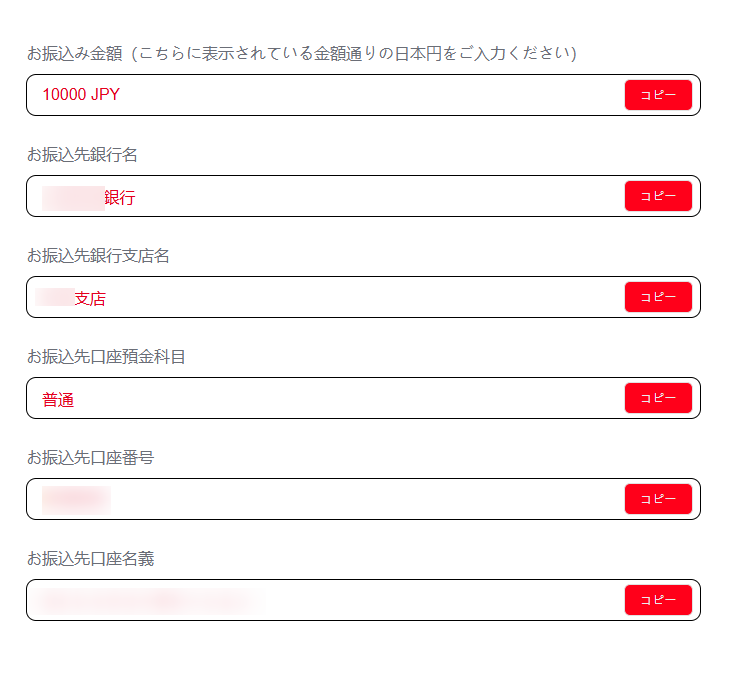
Task: Click the お振込先口座預金科目 label
Action: coord(106,357)
